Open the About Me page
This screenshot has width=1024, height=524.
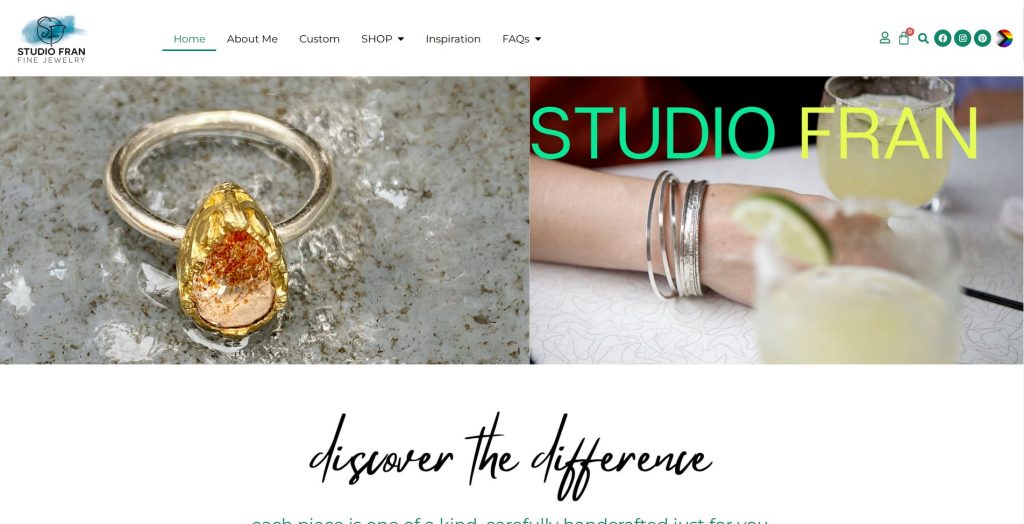(252, 39)
